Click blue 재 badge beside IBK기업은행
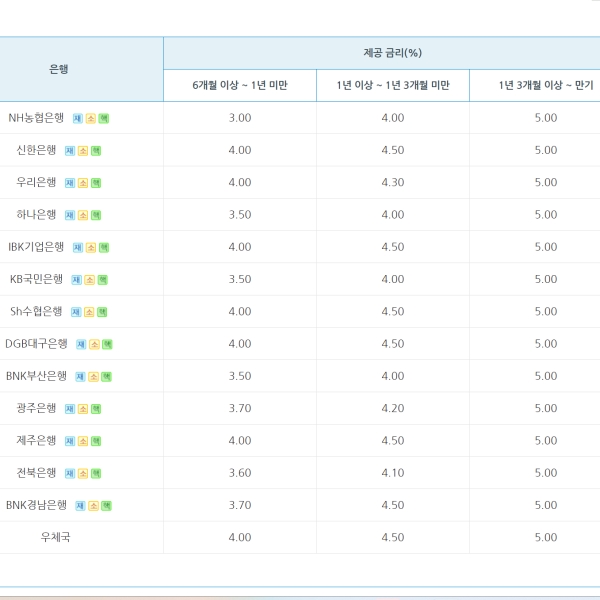Screen dimensions: 600x600 click(x=78, y=248)
